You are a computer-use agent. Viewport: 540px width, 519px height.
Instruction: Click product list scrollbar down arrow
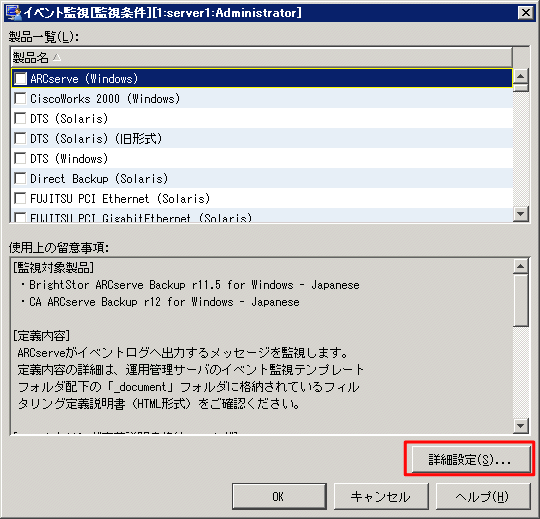click(520, 214)
